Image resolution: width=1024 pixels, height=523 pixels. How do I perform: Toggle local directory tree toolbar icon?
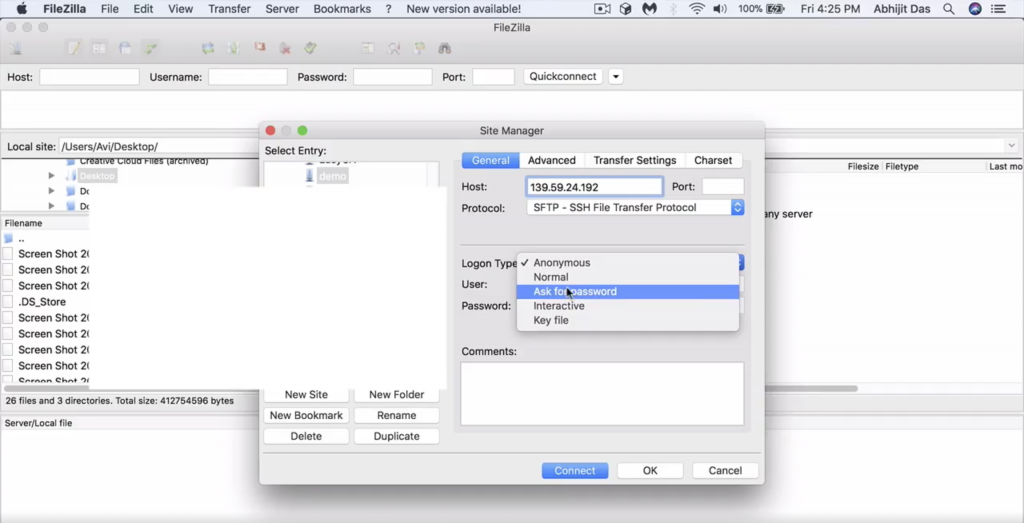coord(99,48)
